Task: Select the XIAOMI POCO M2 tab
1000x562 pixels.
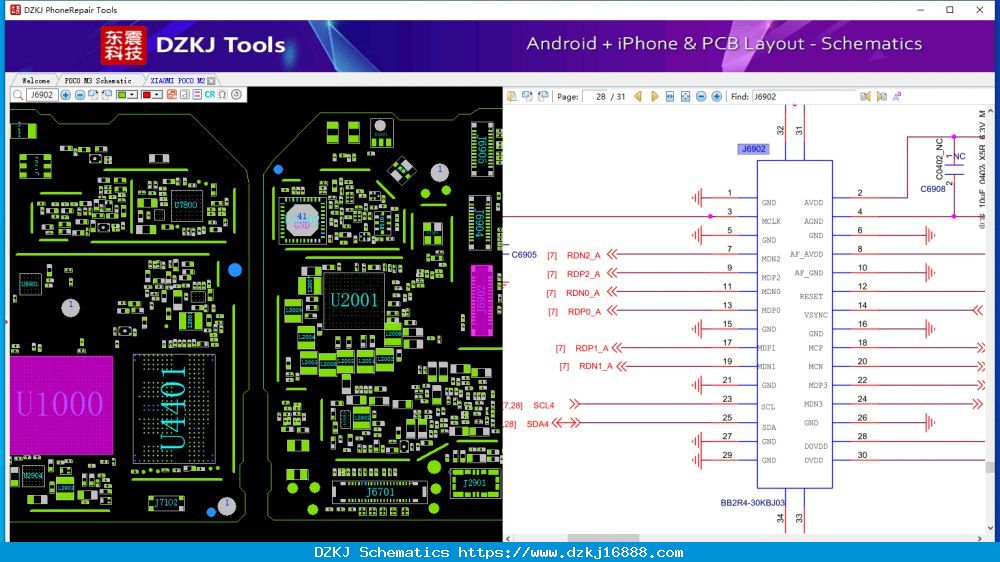Action: tap(177, 80)
